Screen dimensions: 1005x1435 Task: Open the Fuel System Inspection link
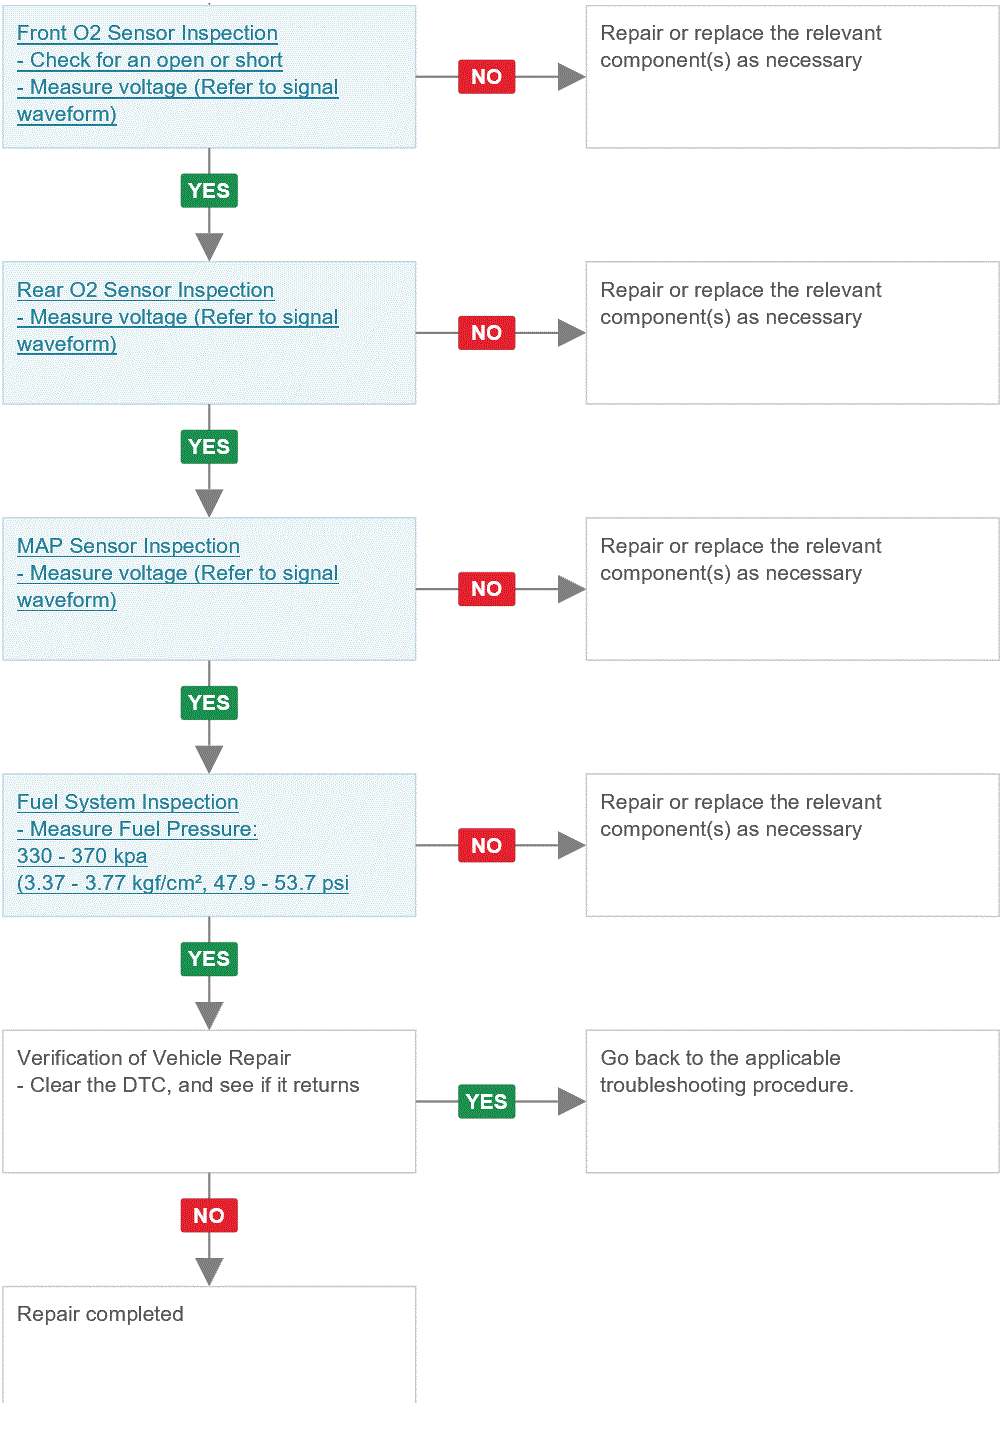pyautogui.click(x=127, y=802)
